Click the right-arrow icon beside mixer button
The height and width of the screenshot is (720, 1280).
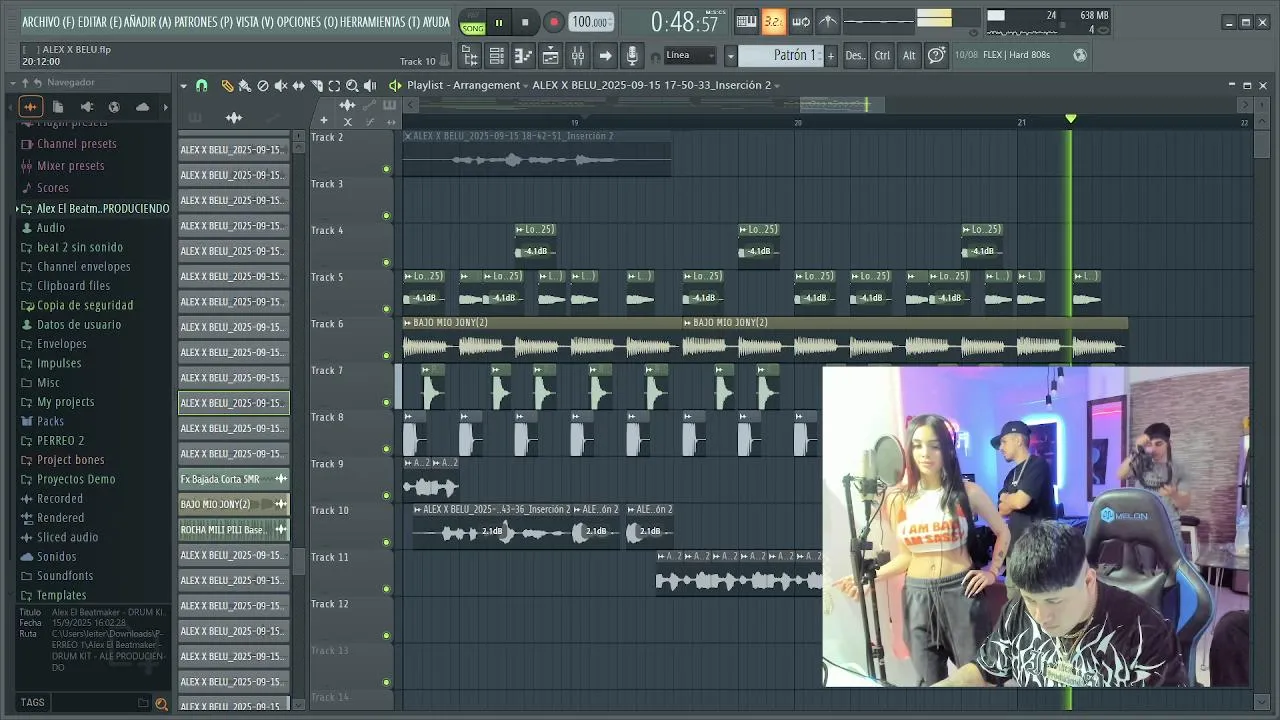tap(604, 56)
